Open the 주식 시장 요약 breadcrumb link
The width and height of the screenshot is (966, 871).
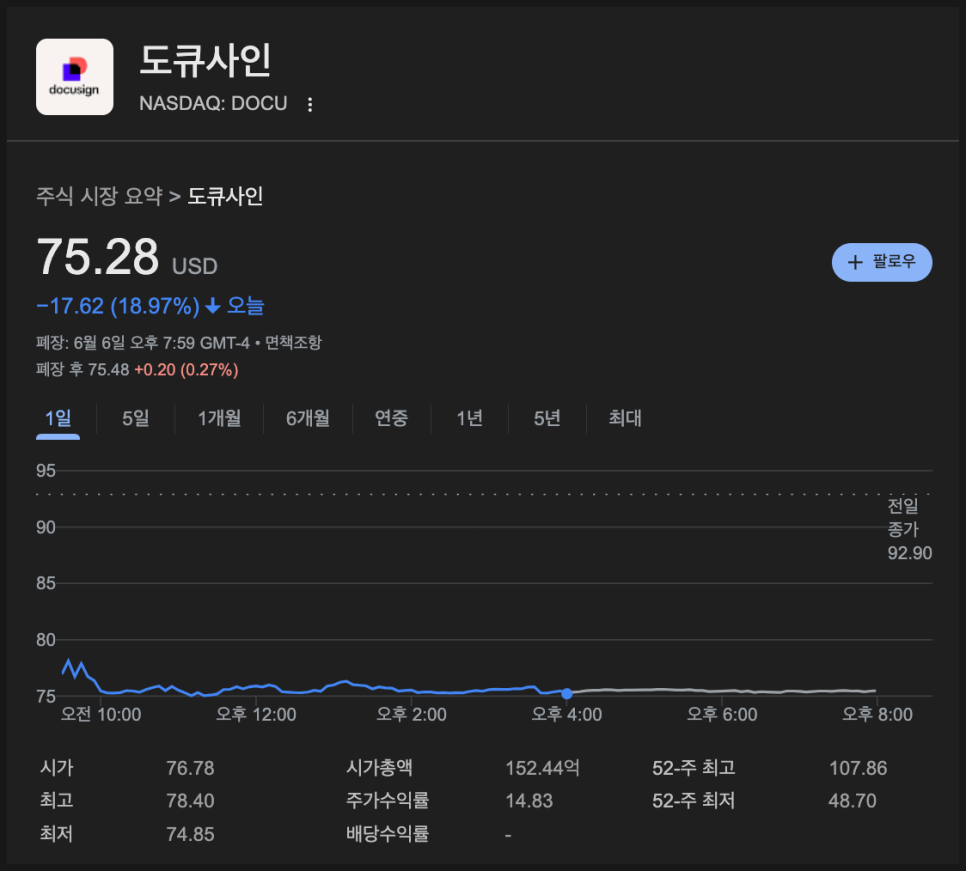pyautogui.click(x=99, y=196)
